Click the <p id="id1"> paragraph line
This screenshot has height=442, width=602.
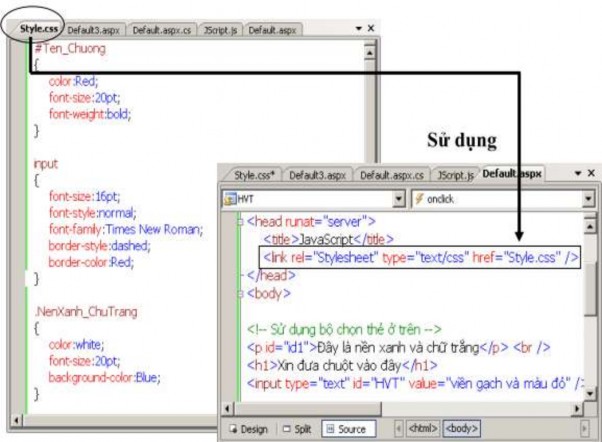pos(399,348)
